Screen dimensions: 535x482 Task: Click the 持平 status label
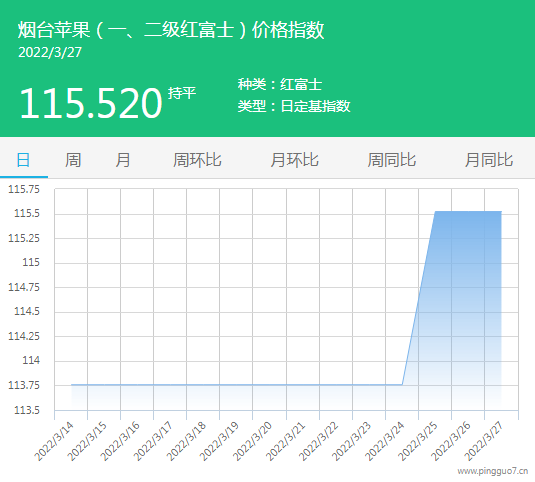(182, 93)
